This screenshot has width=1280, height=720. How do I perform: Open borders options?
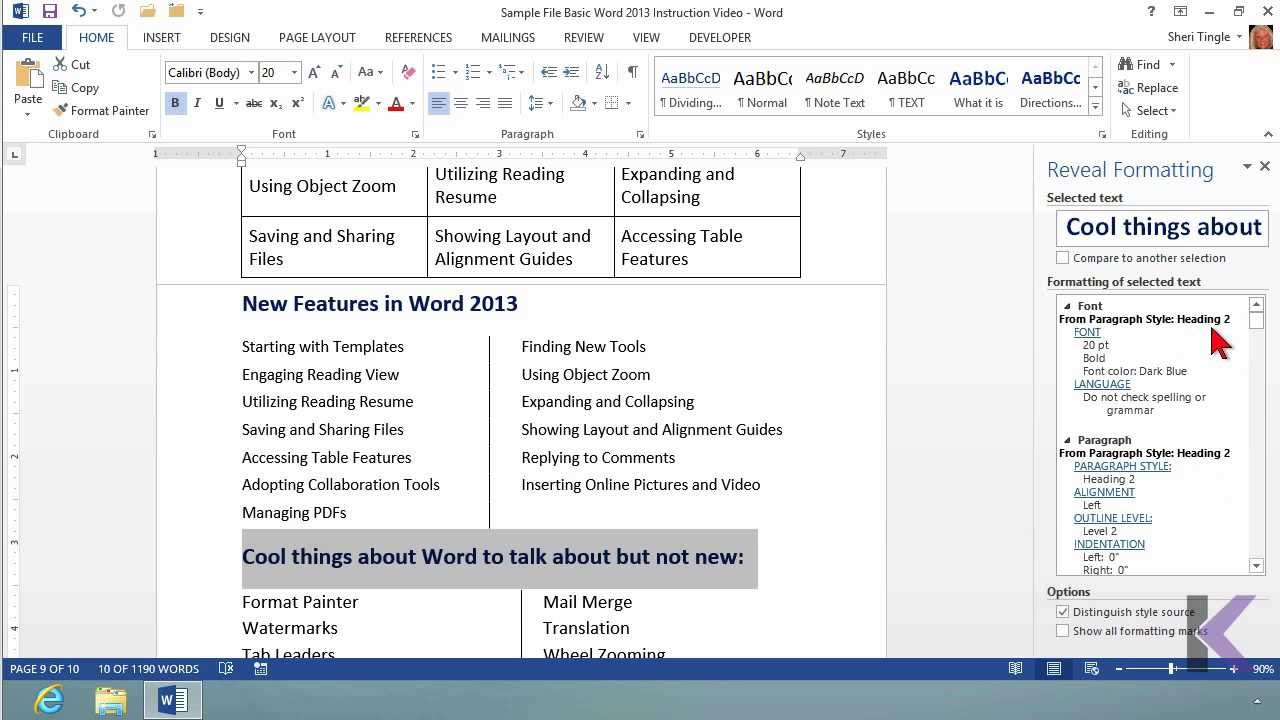613,103
